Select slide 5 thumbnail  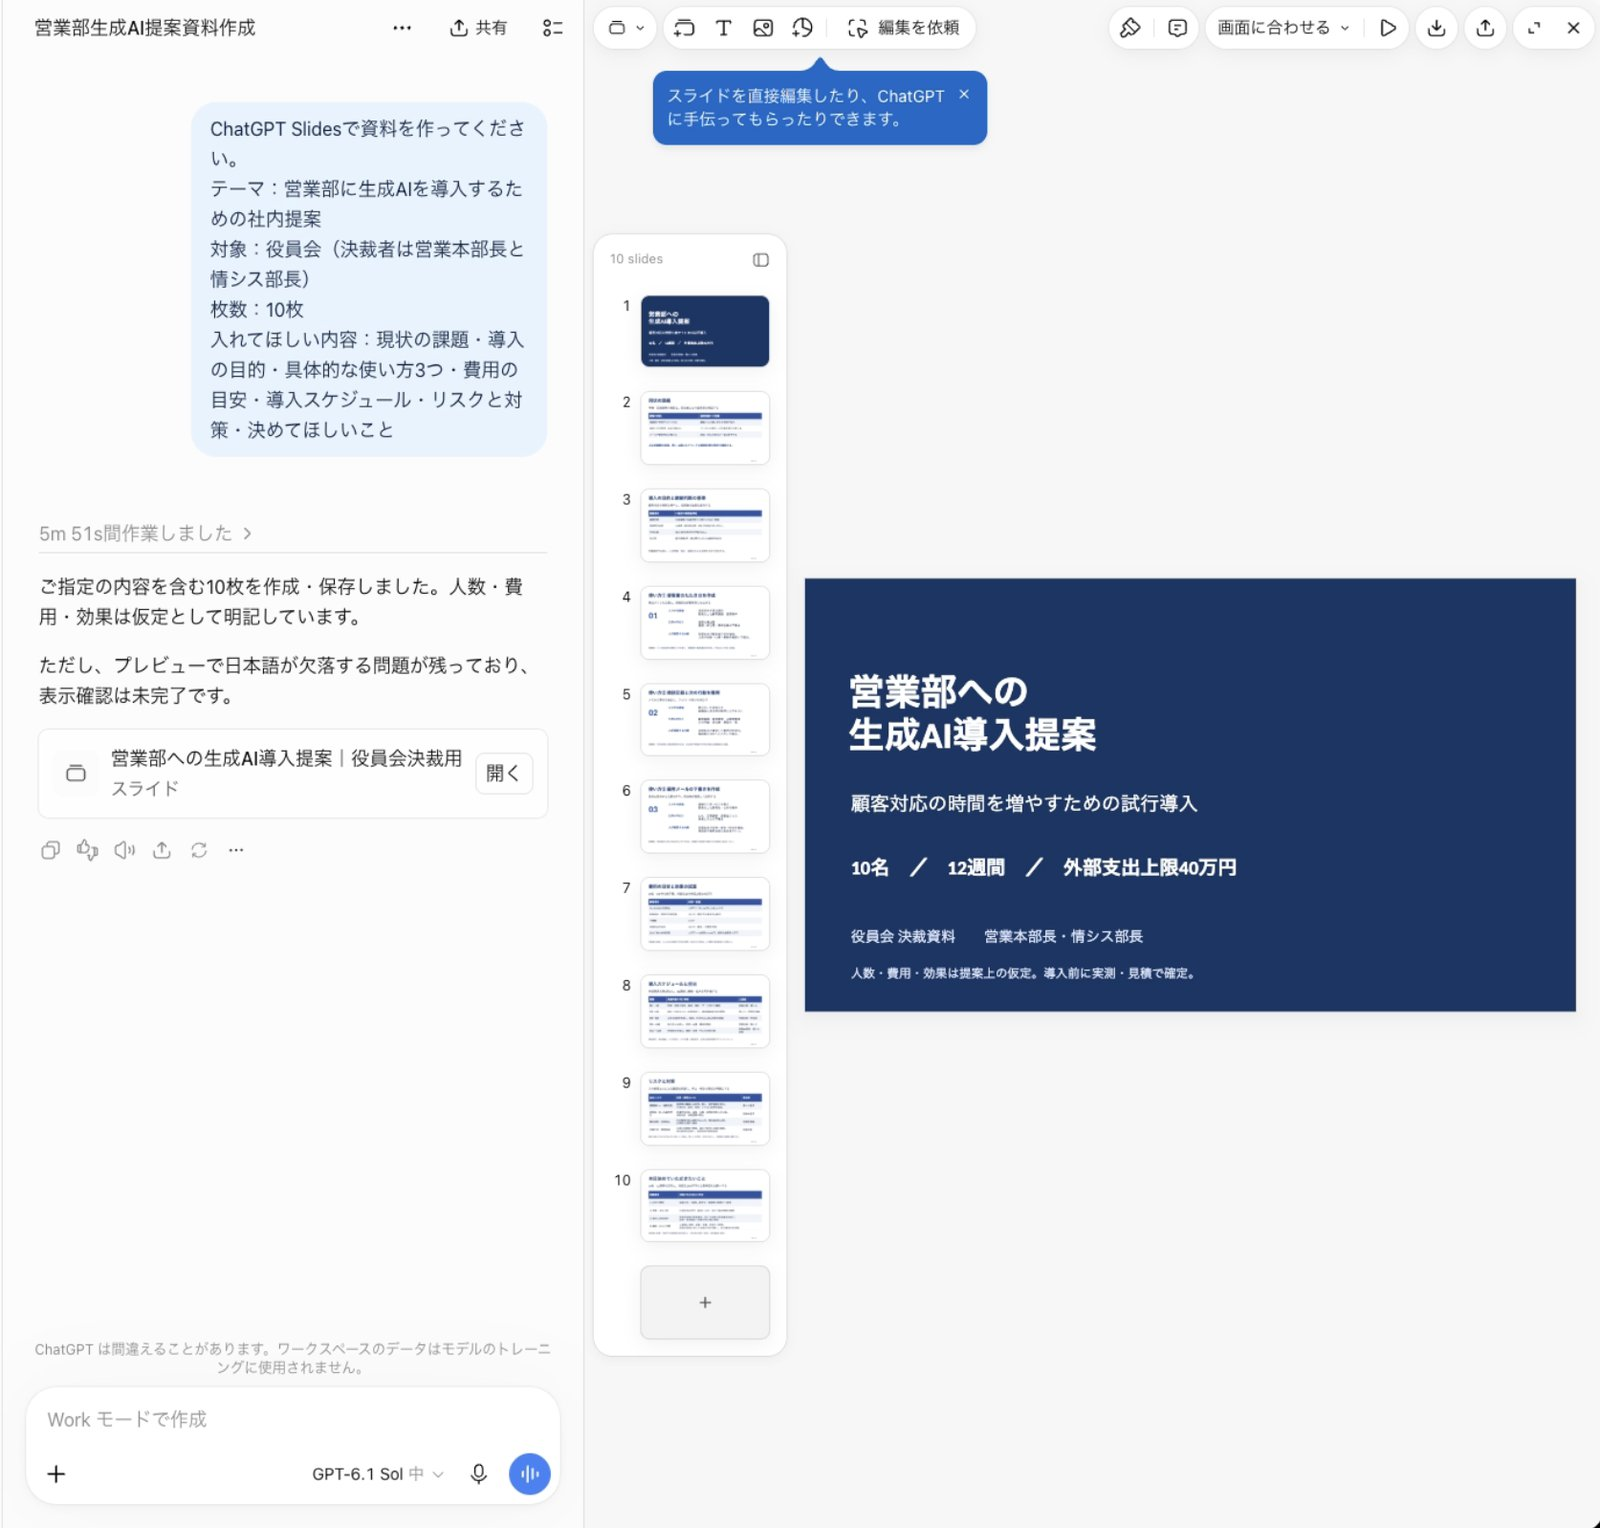(705, 719)
